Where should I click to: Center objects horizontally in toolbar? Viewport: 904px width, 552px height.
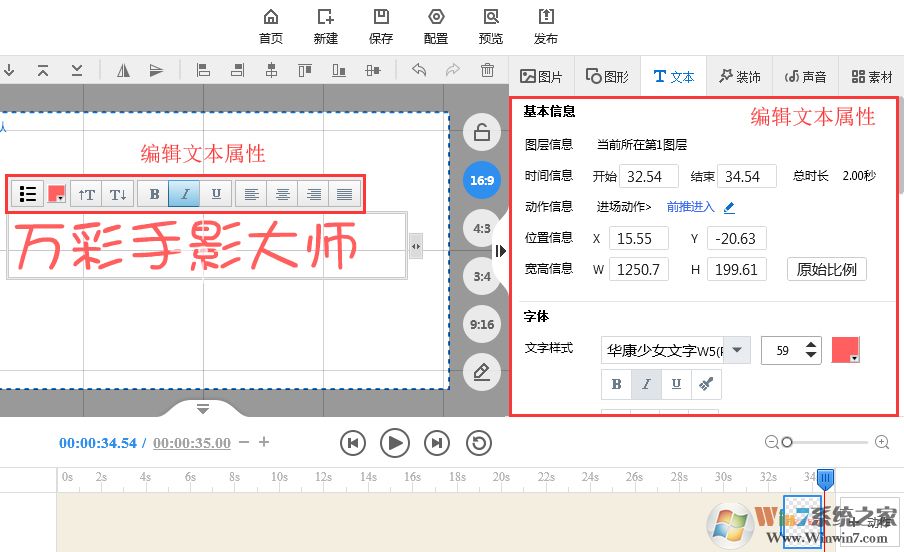(x=271, y=70)
